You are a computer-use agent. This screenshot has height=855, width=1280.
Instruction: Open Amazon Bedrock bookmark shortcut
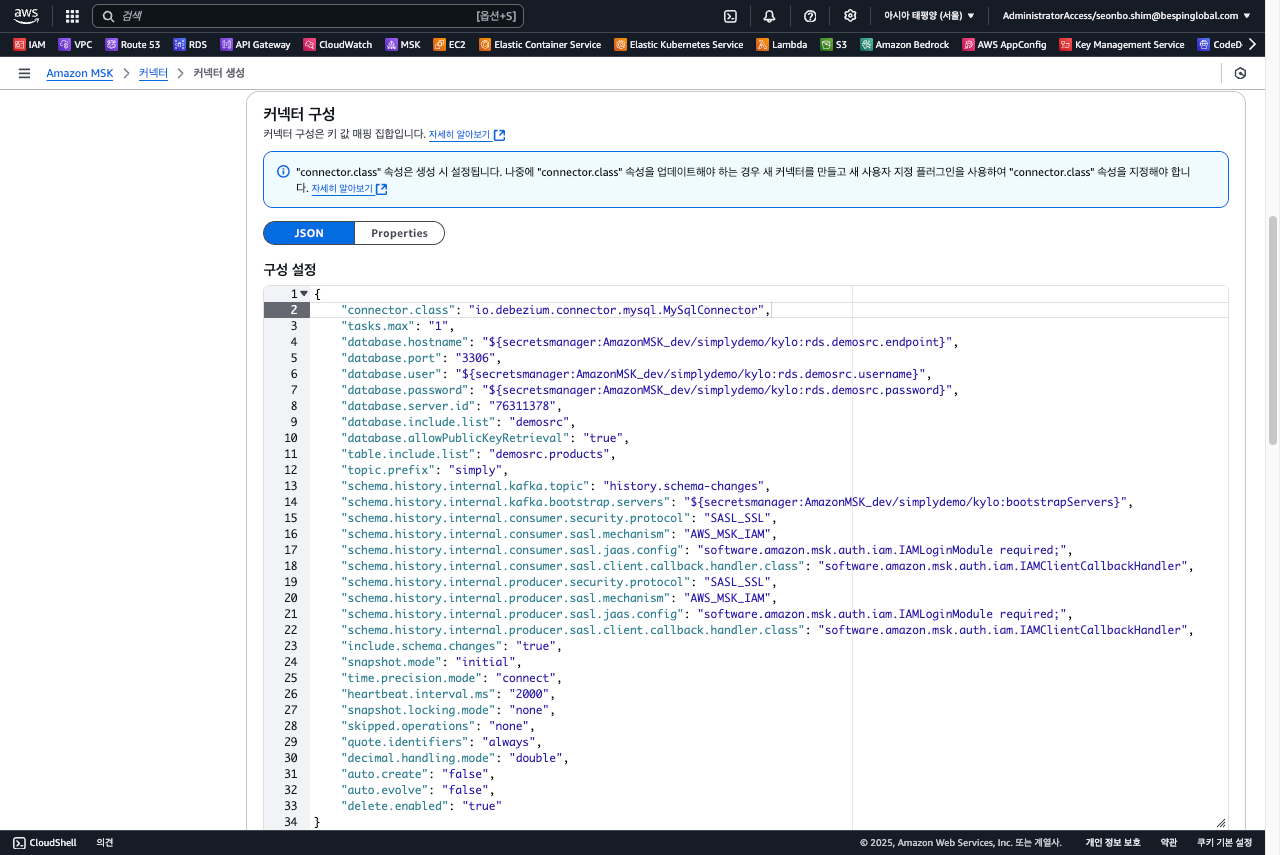(904, 44)
